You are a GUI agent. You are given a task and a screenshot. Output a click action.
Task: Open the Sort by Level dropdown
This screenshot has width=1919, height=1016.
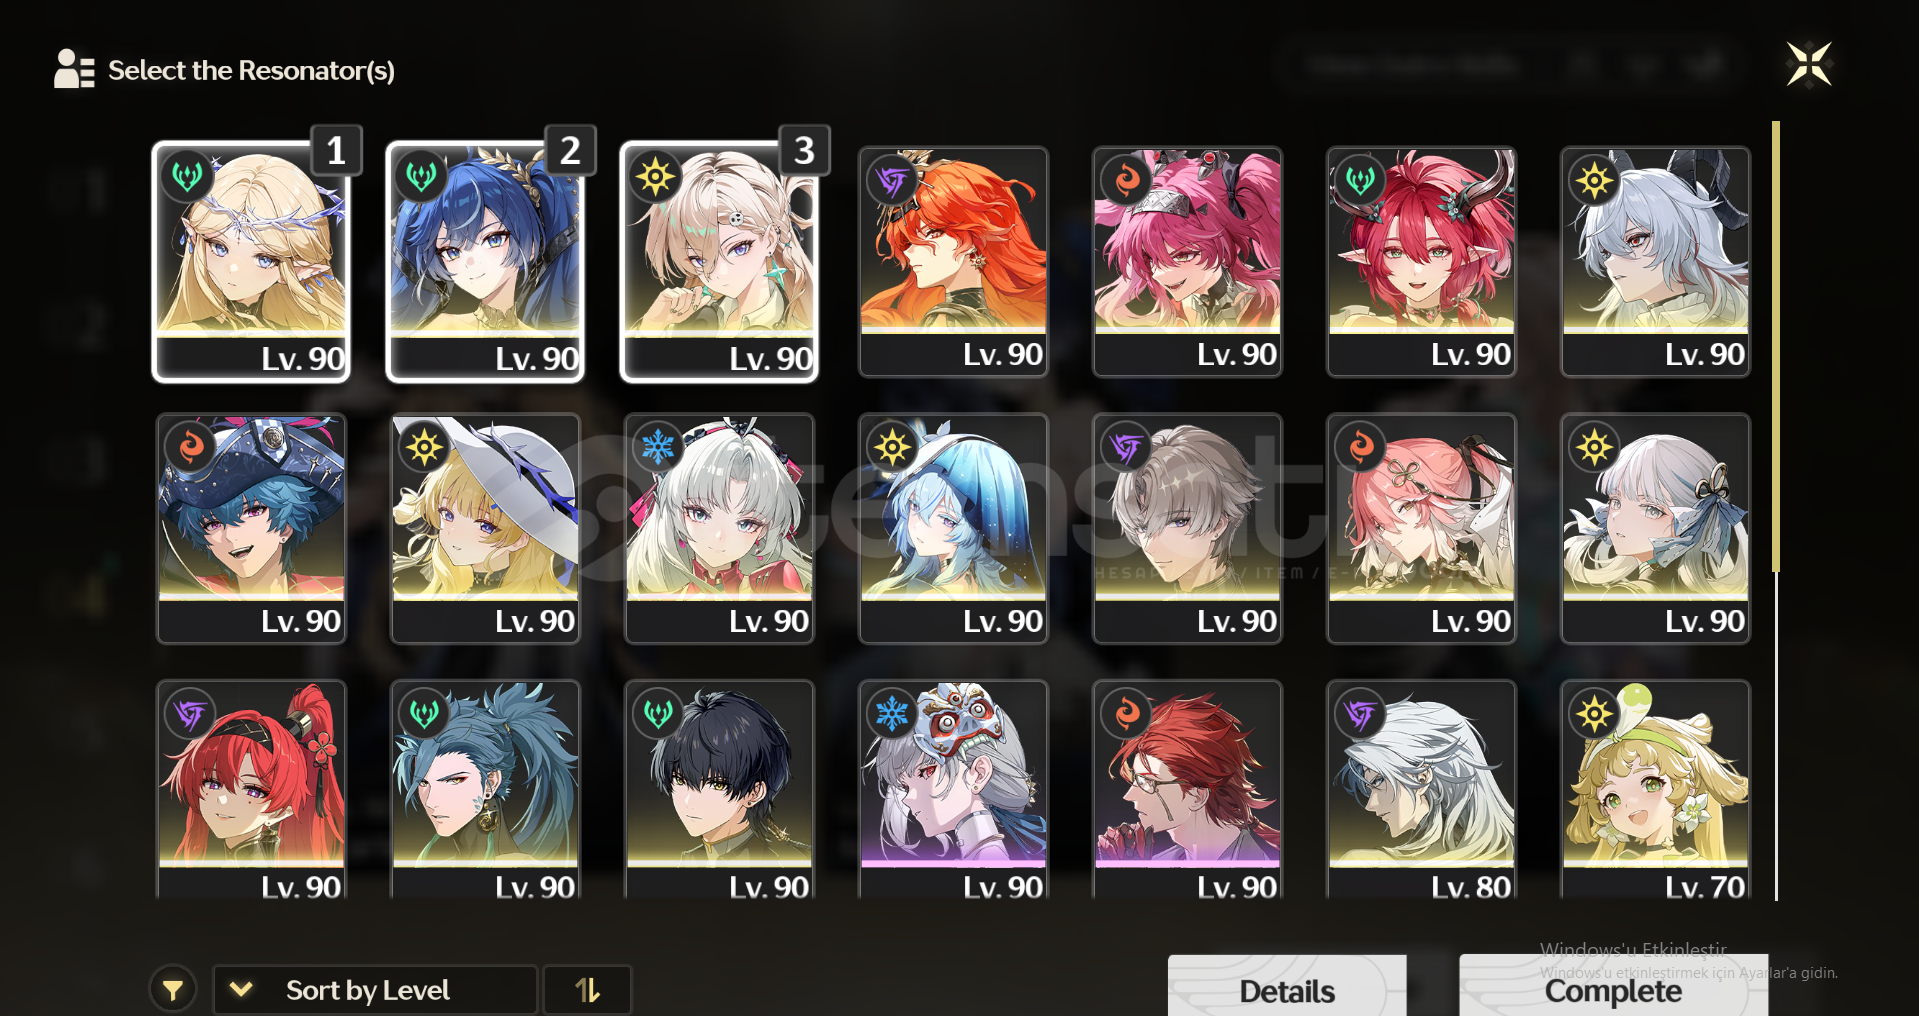pos(375,990)
